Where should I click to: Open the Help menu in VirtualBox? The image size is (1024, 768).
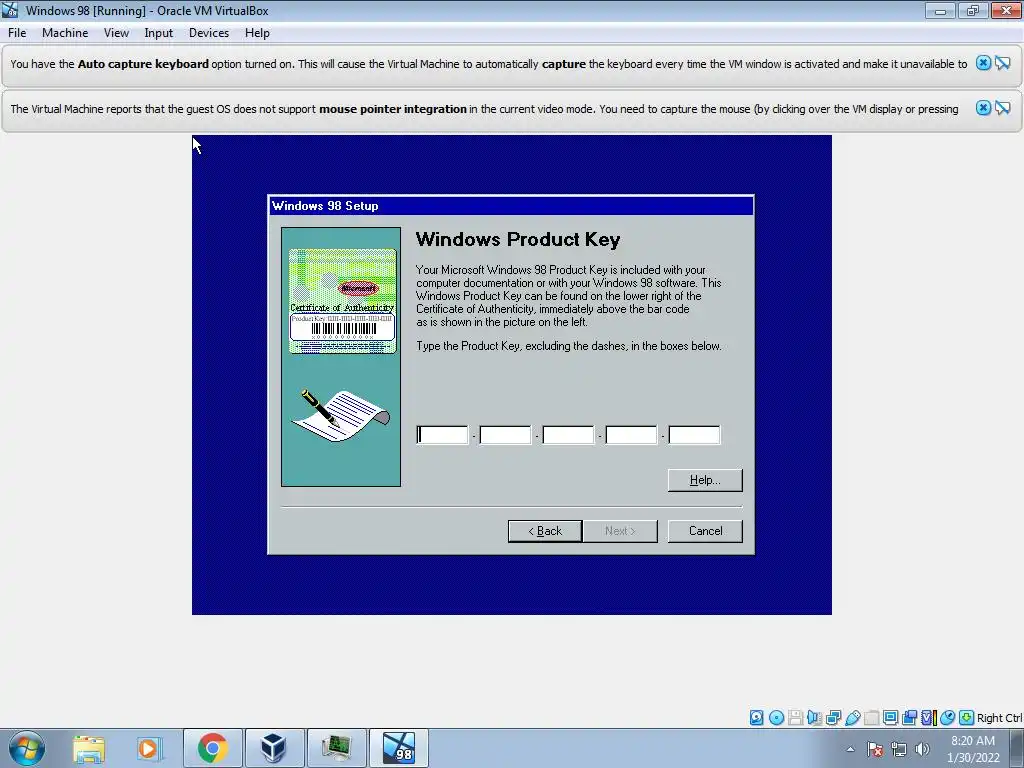257,33
